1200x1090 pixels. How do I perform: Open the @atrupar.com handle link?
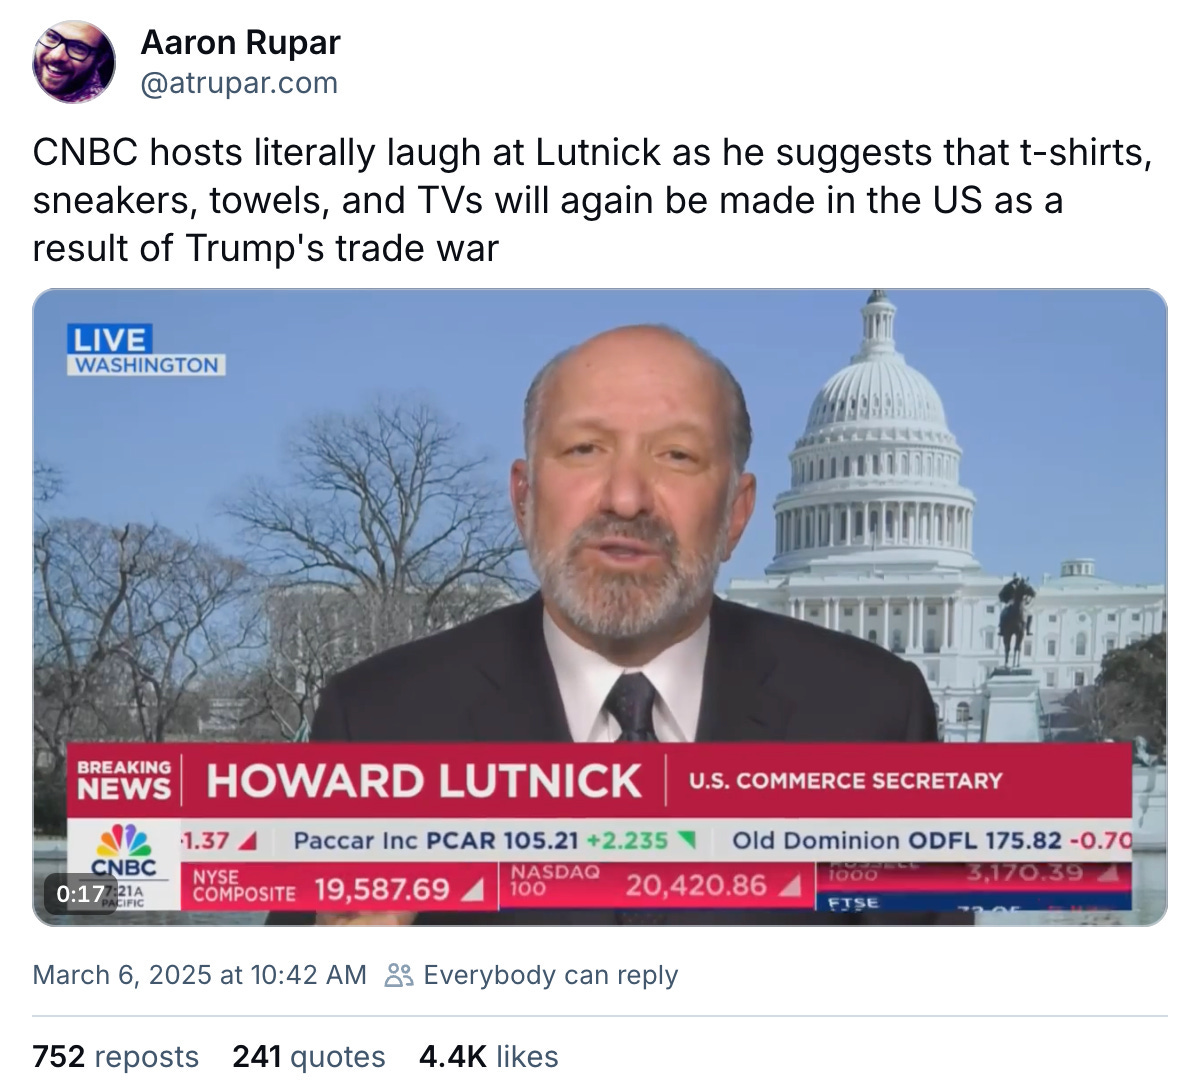239,83
